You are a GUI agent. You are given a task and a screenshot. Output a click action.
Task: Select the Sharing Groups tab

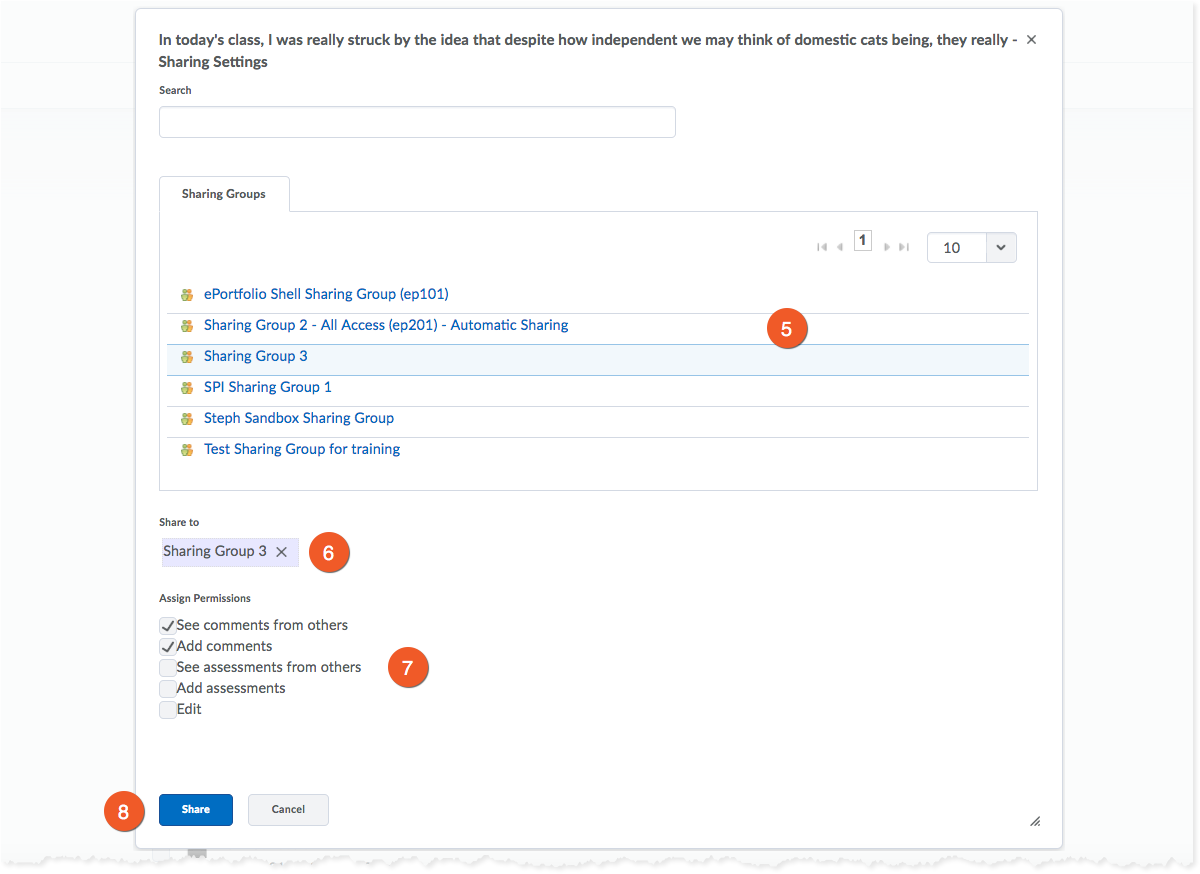point(224,194)
